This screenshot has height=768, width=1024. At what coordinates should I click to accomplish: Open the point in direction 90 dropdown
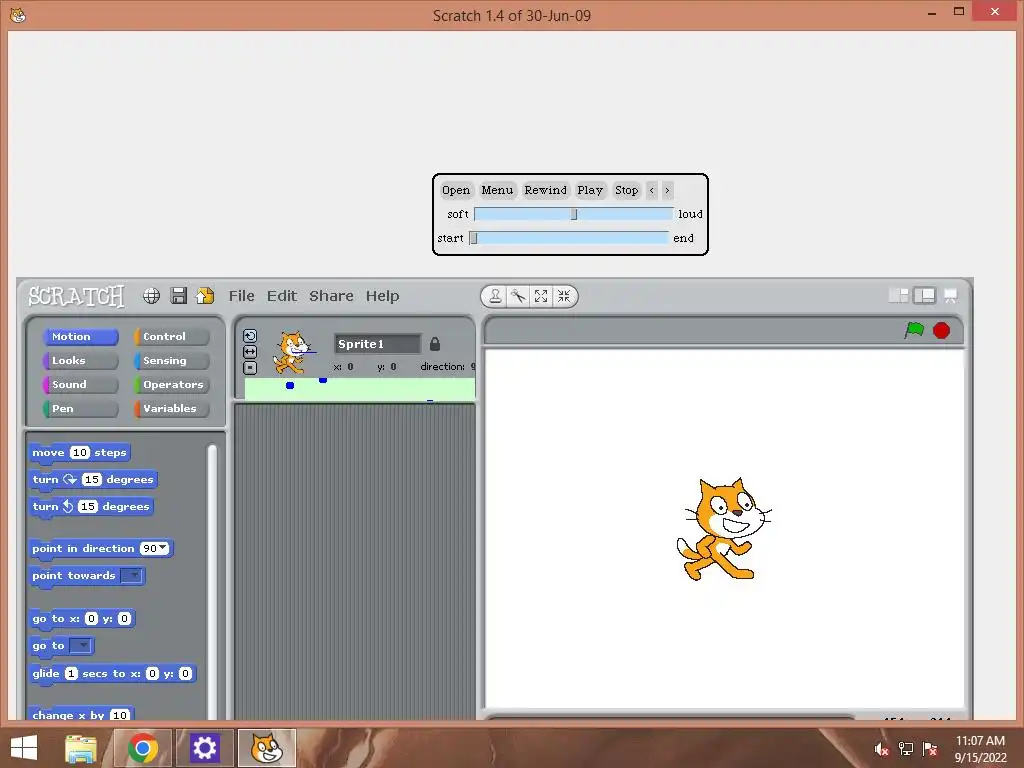click(163, 548)
